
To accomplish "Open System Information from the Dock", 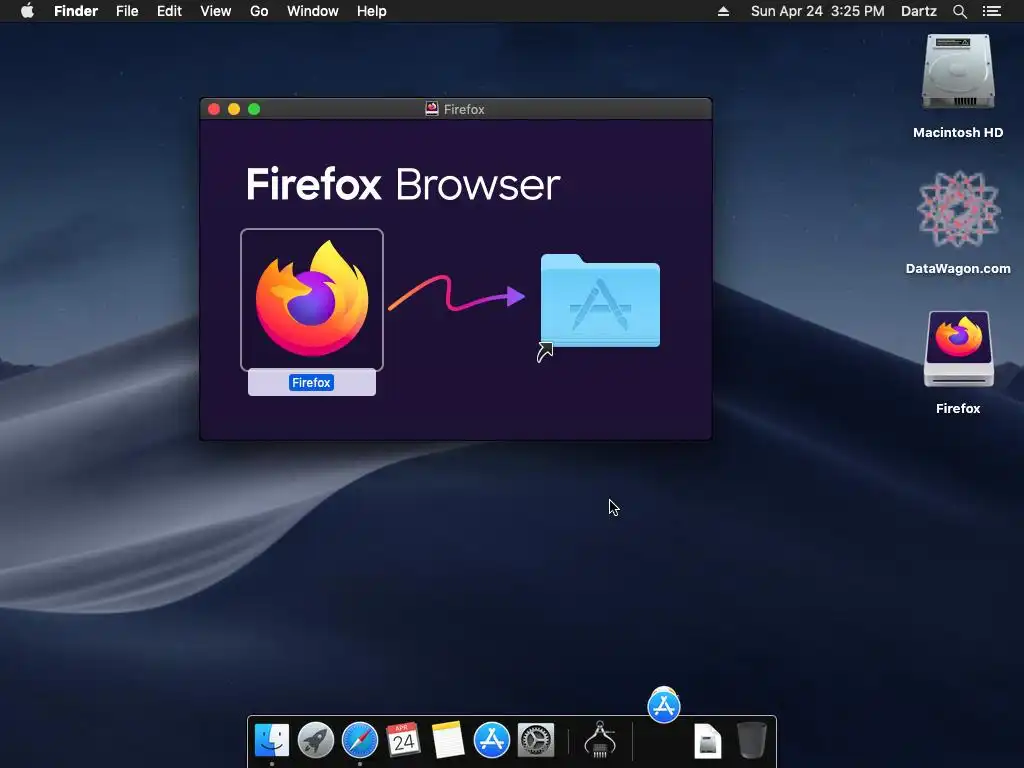I will tap(600, 739).
